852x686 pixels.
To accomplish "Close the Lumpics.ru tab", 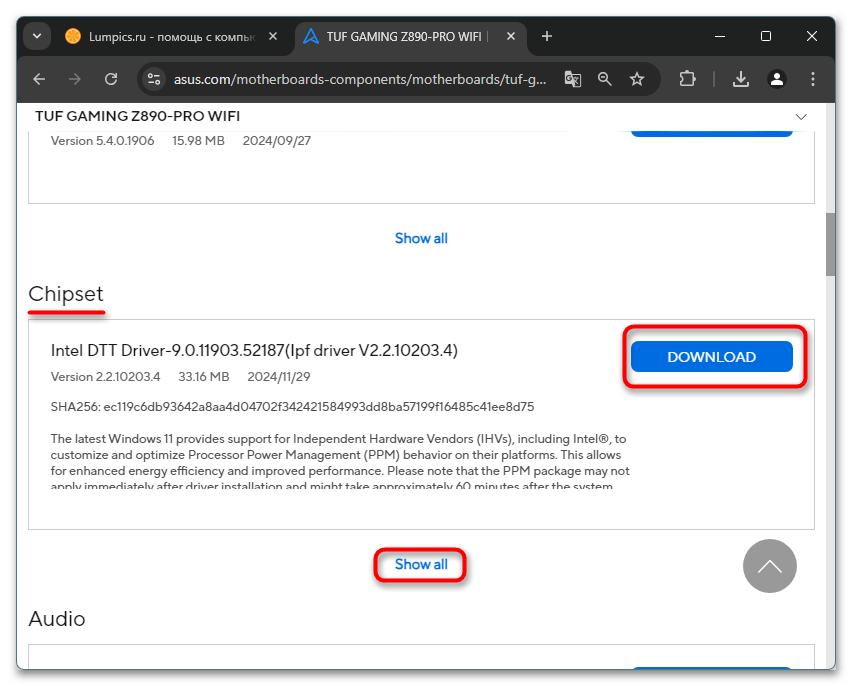I will click(x=273, y=36).
